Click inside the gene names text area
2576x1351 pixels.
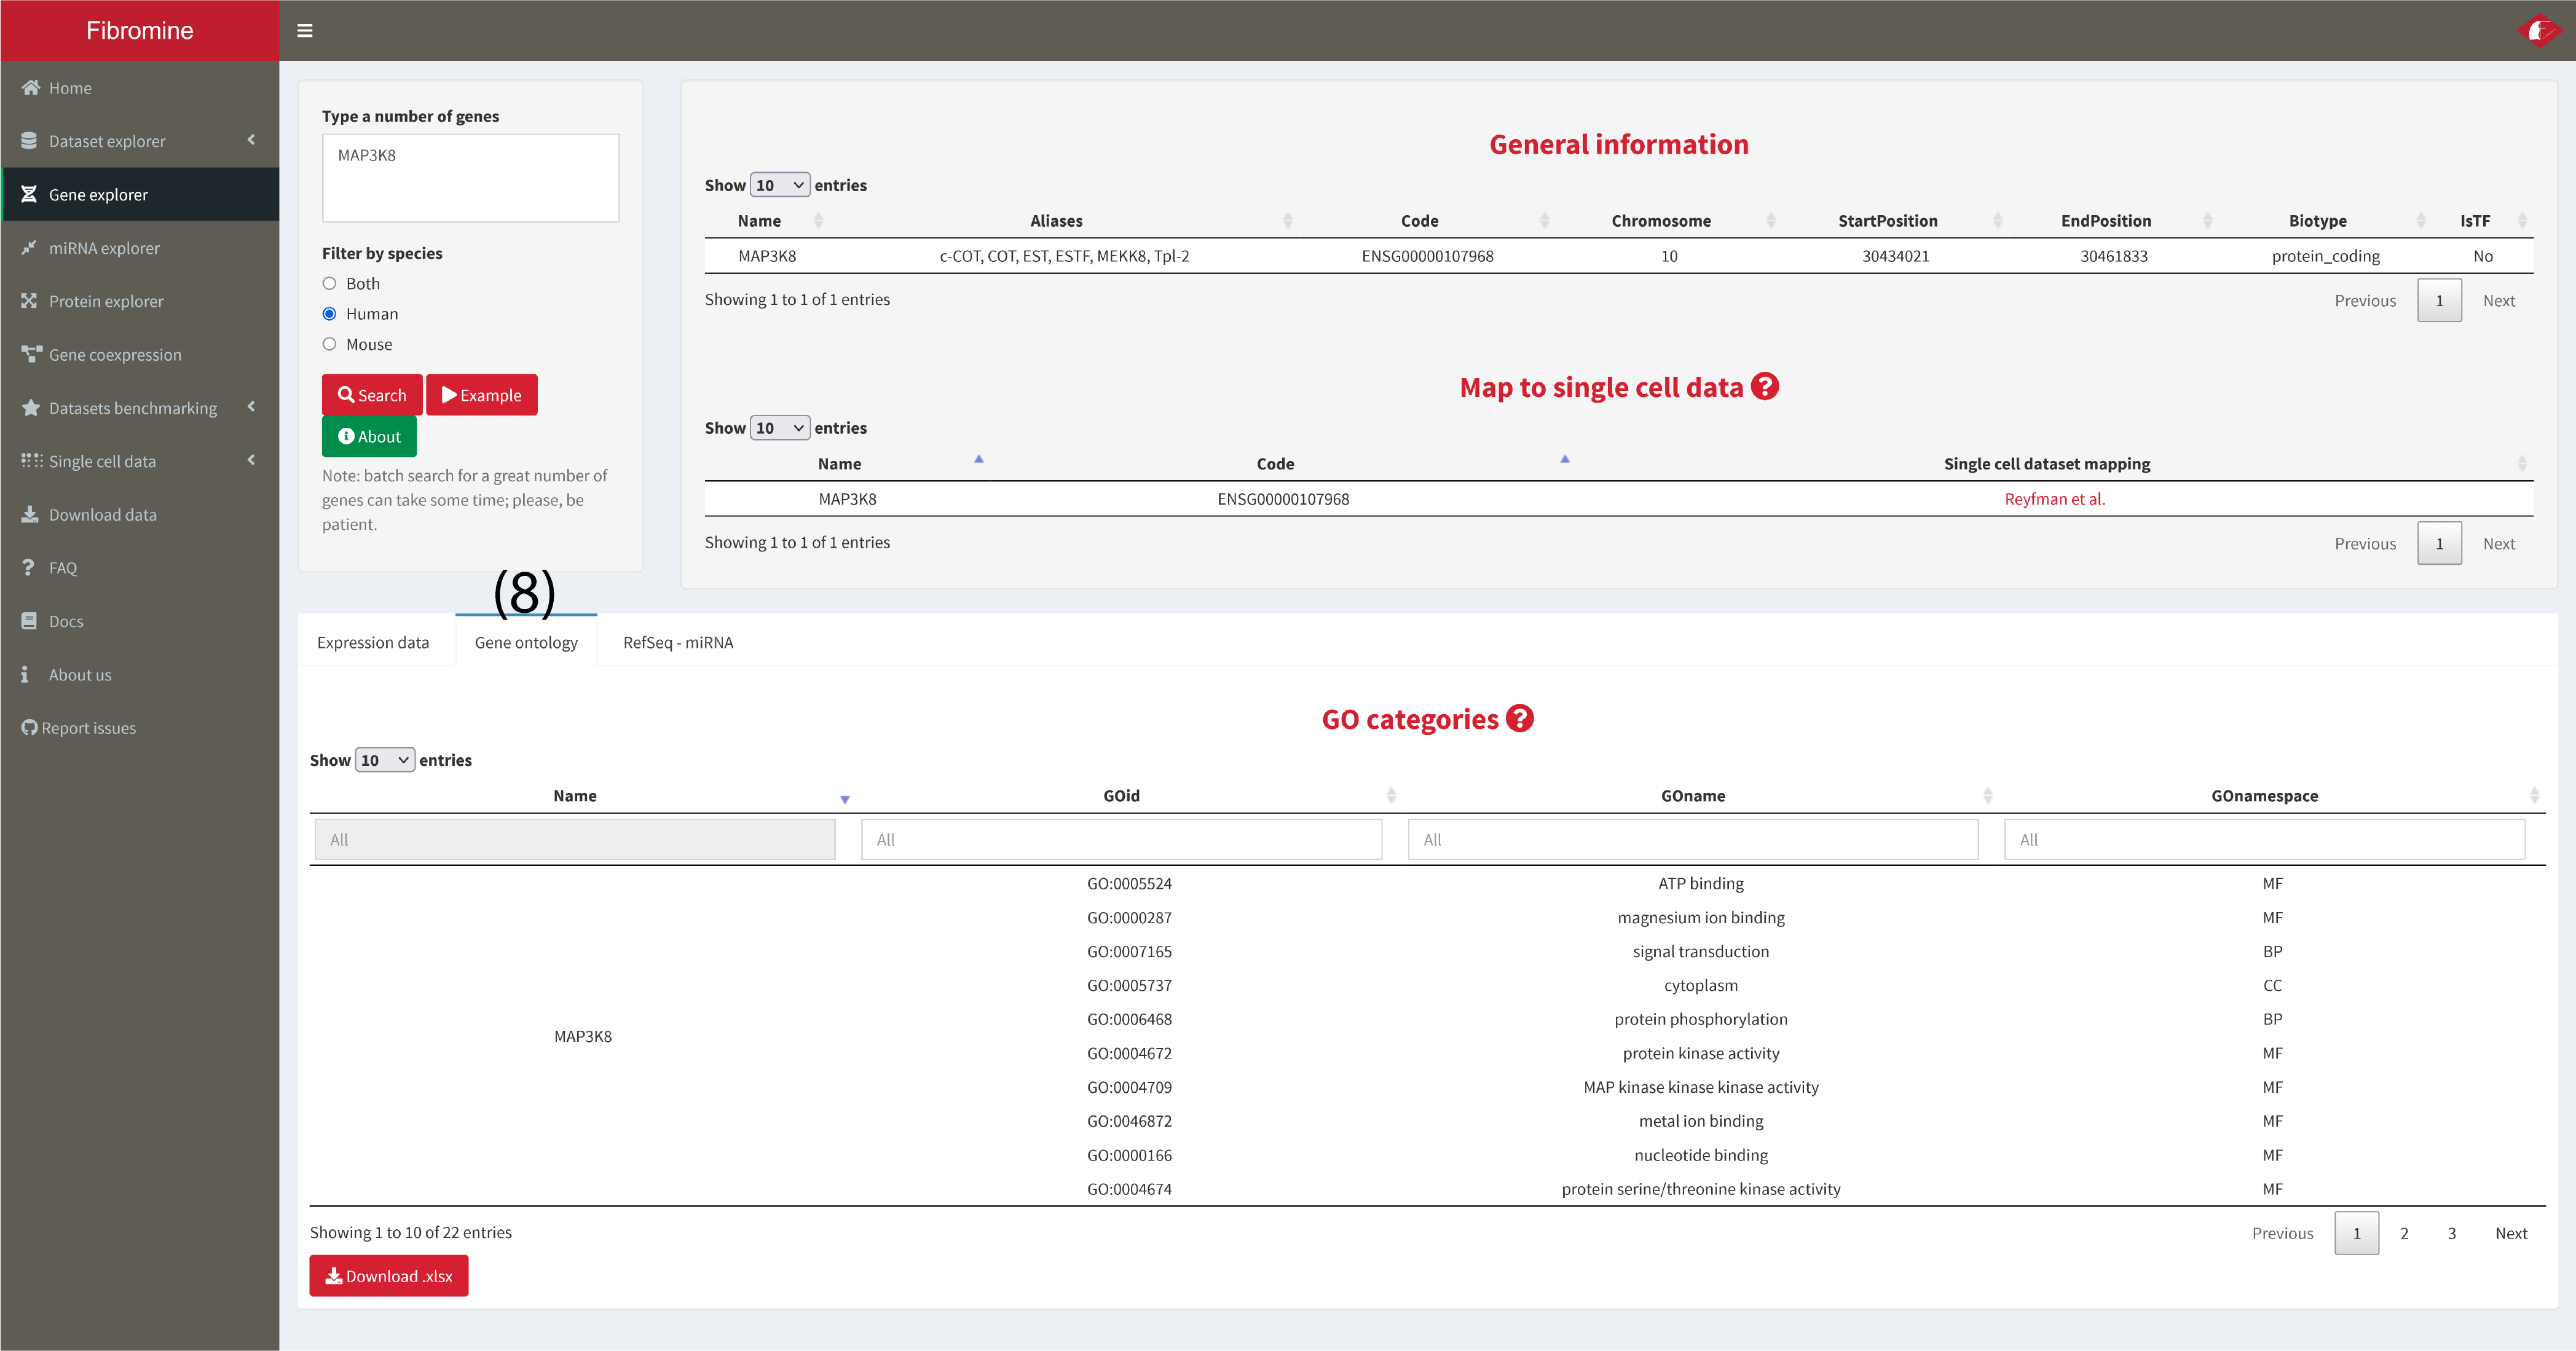(470, 177)
